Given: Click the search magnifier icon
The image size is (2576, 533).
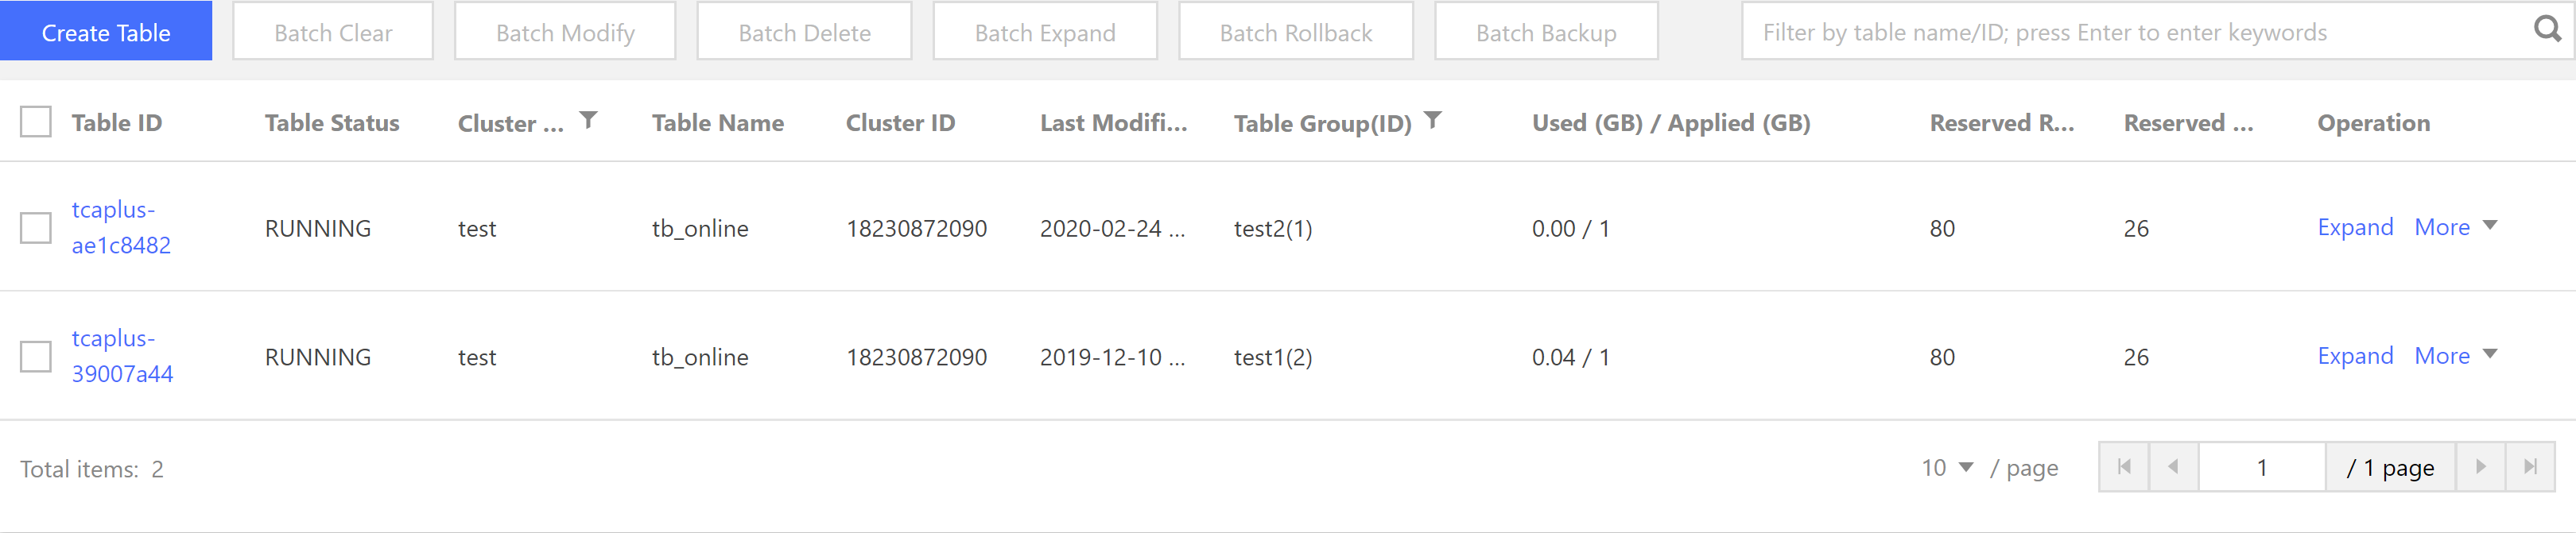Looking at the screenshot, I should [x=2547, y=30].
